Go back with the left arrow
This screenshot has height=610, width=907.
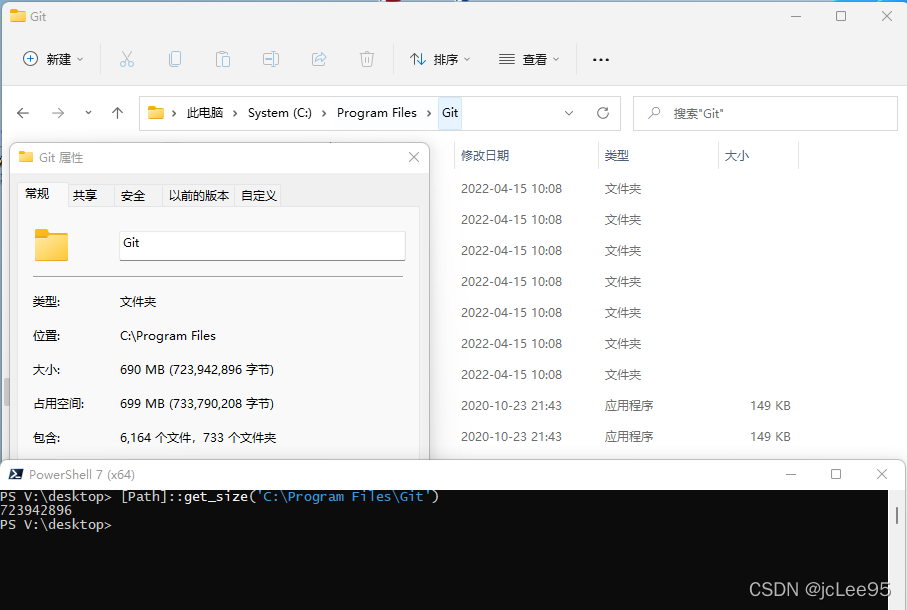23,113
